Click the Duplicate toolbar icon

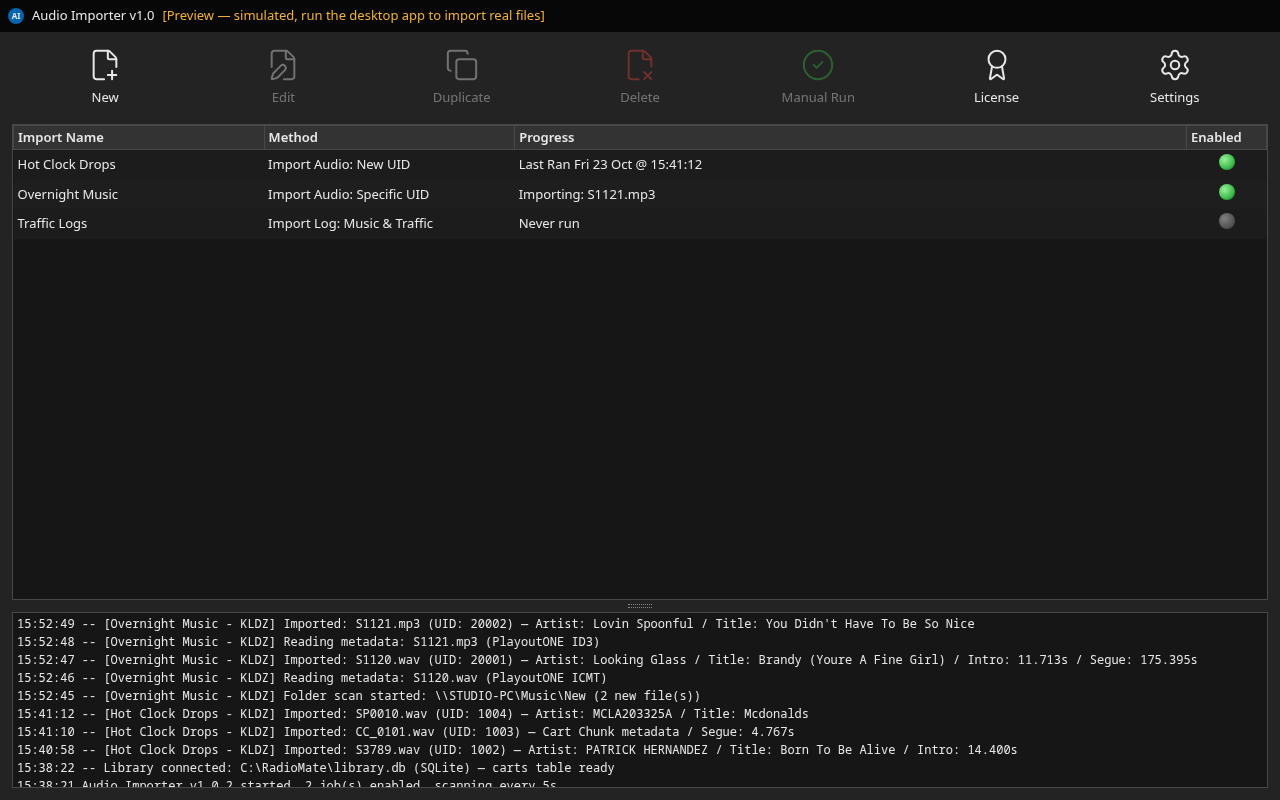pos(461,65)
